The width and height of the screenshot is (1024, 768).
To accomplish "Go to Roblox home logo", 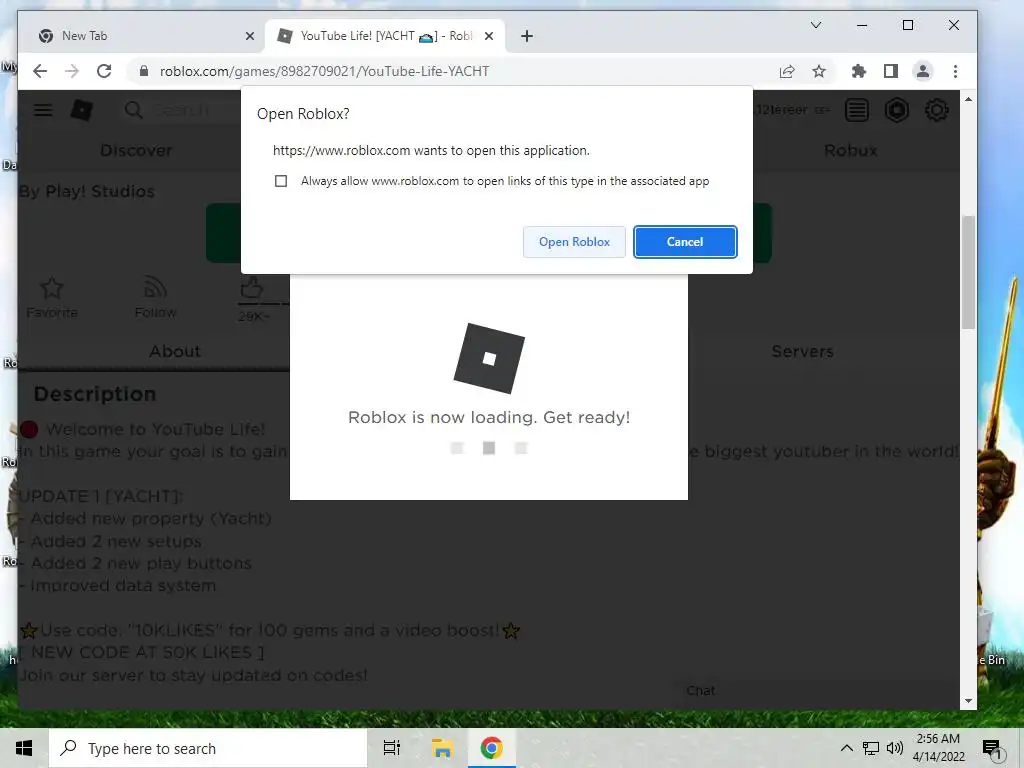I will [82, 110].
